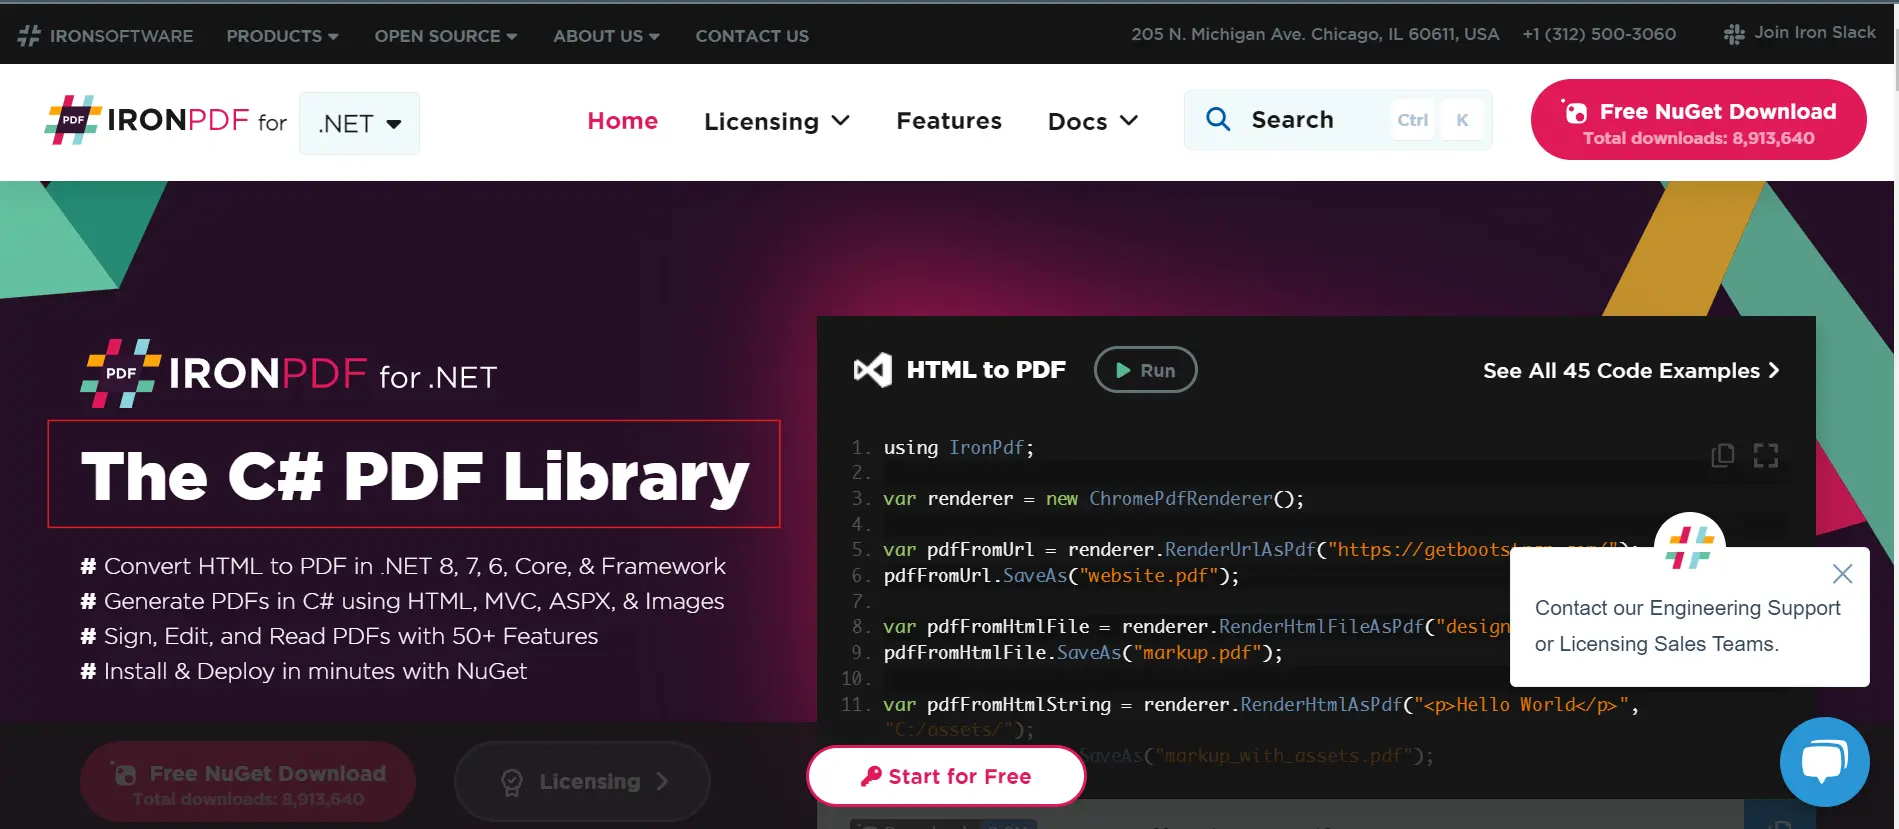Open the Products dropdown menu
The image size is (1899, 829).
pos(282,36)
